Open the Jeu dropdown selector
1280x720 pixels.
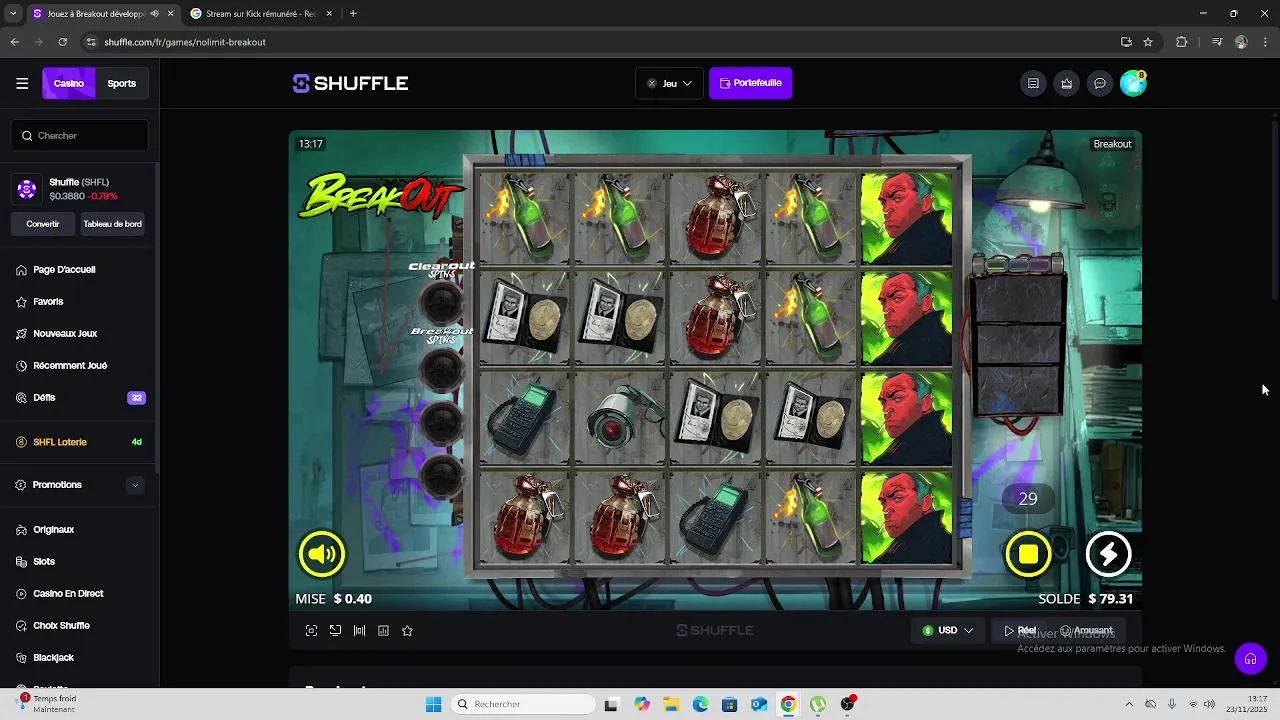click(x=669, y=84)
